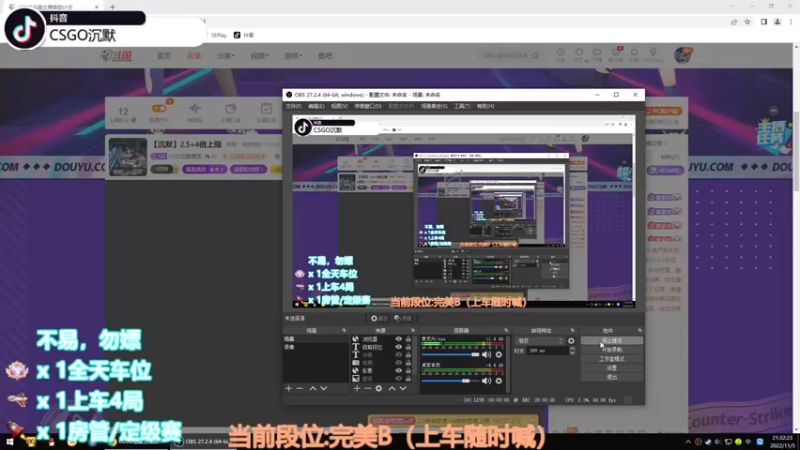800x450 pixels.
Task: Expand the 游戏 dropdown in Douyu navigation
Action: [x=293, y=56]
